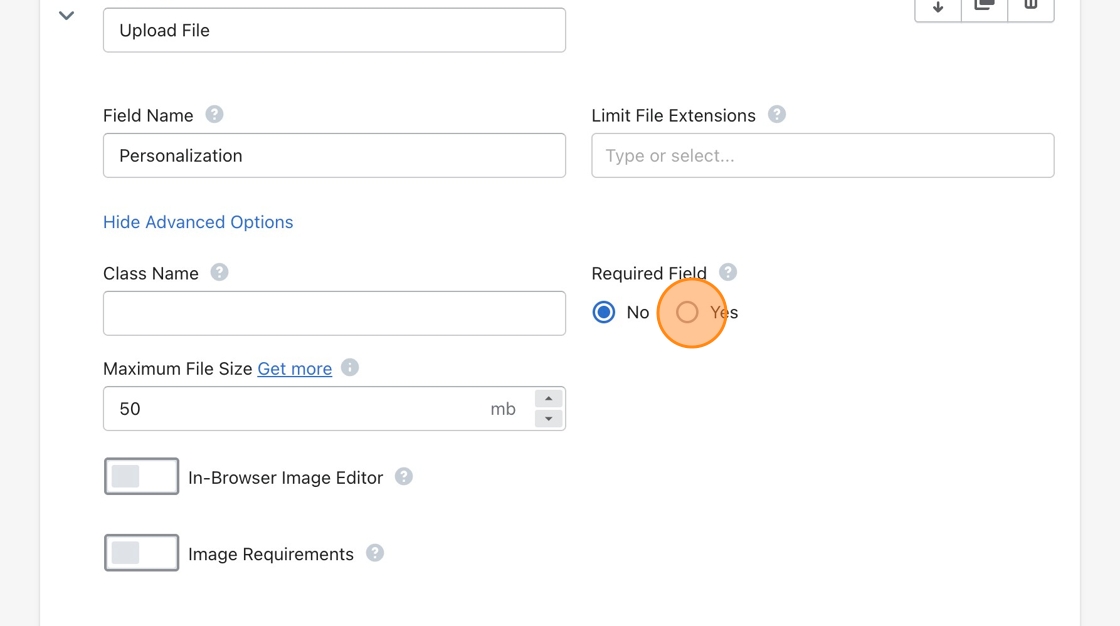Click Hide Advanced Options link
Viewport: 1120px width, 626px height.
(198, 222)
